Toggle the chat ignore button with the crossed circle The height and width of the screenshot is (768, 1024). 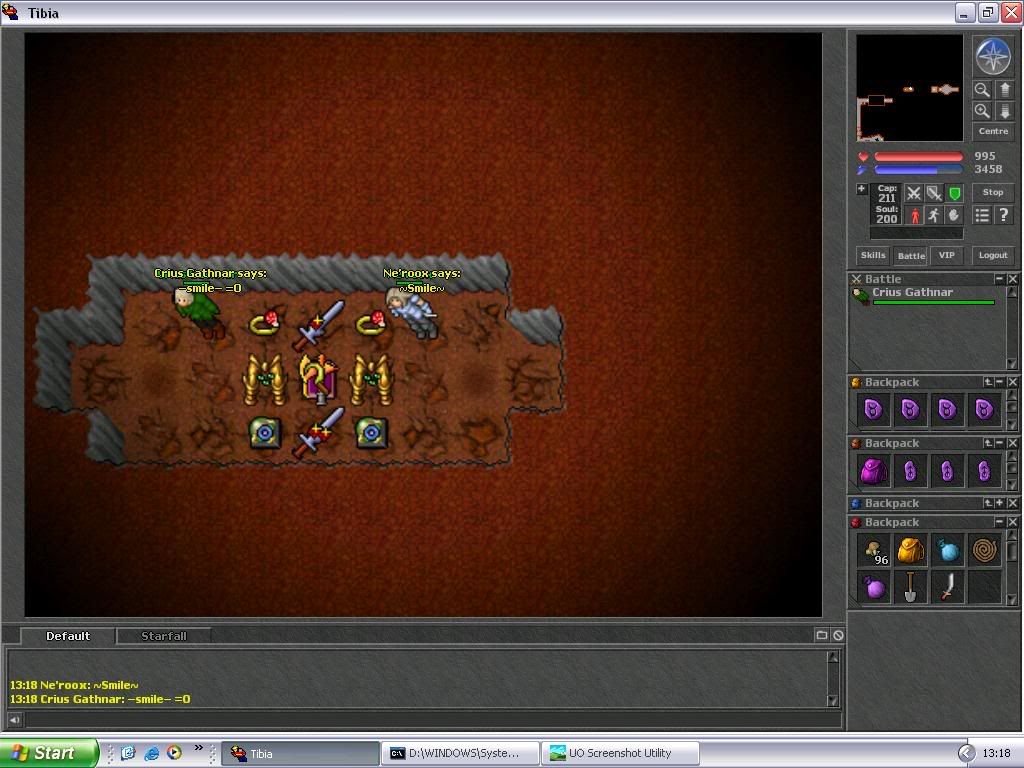point(838,635)
